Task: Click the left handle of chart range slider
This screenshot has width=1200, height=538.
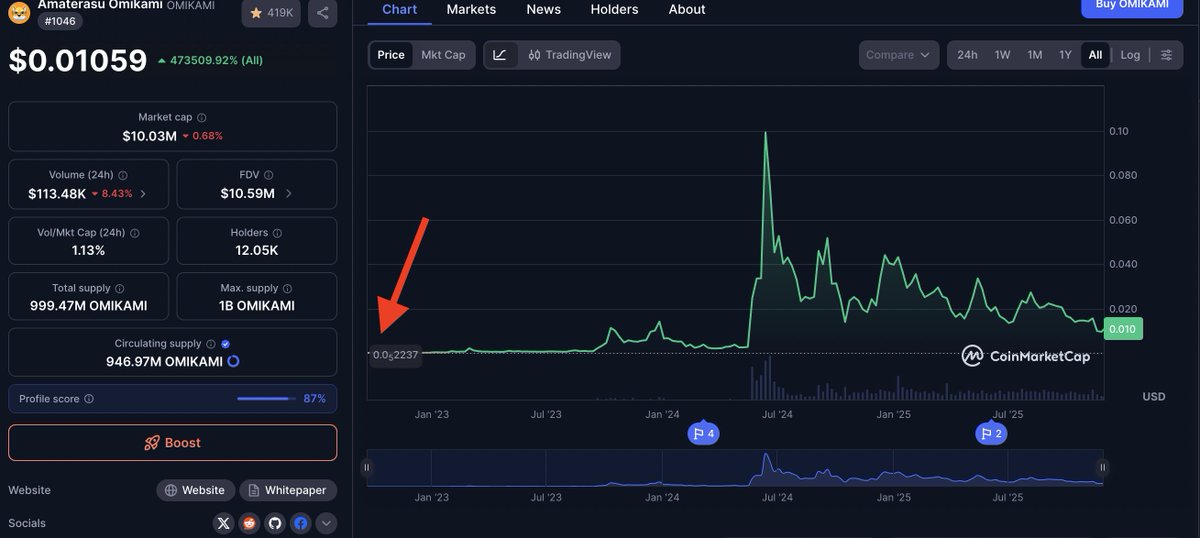Action: pos(367,467)
